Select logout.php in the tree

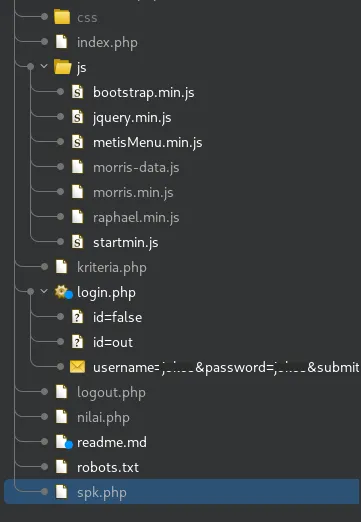point(111,393)
